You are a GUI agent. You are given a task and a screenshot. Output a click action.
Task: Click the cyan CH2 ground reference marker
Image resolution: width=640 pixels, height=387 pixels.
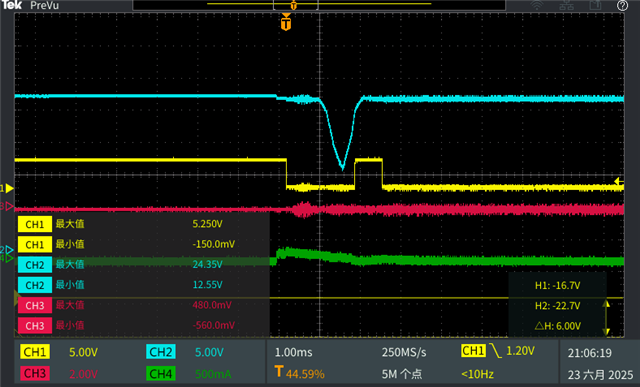click(7, 249)
